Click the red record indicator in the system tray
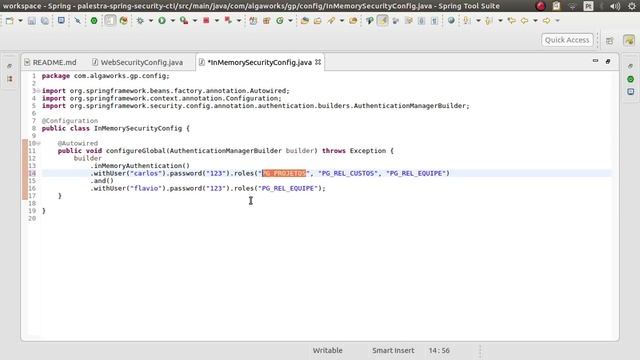Viewport: 640px width, 360px height. point(541,6)
